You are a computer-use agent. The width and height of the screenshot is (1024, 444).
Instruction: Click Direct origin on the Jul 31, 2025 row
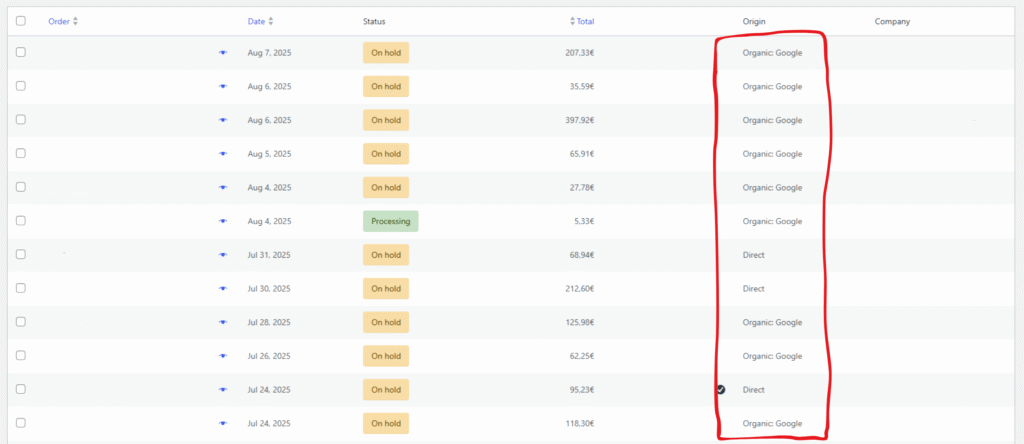tap(754, 255)
